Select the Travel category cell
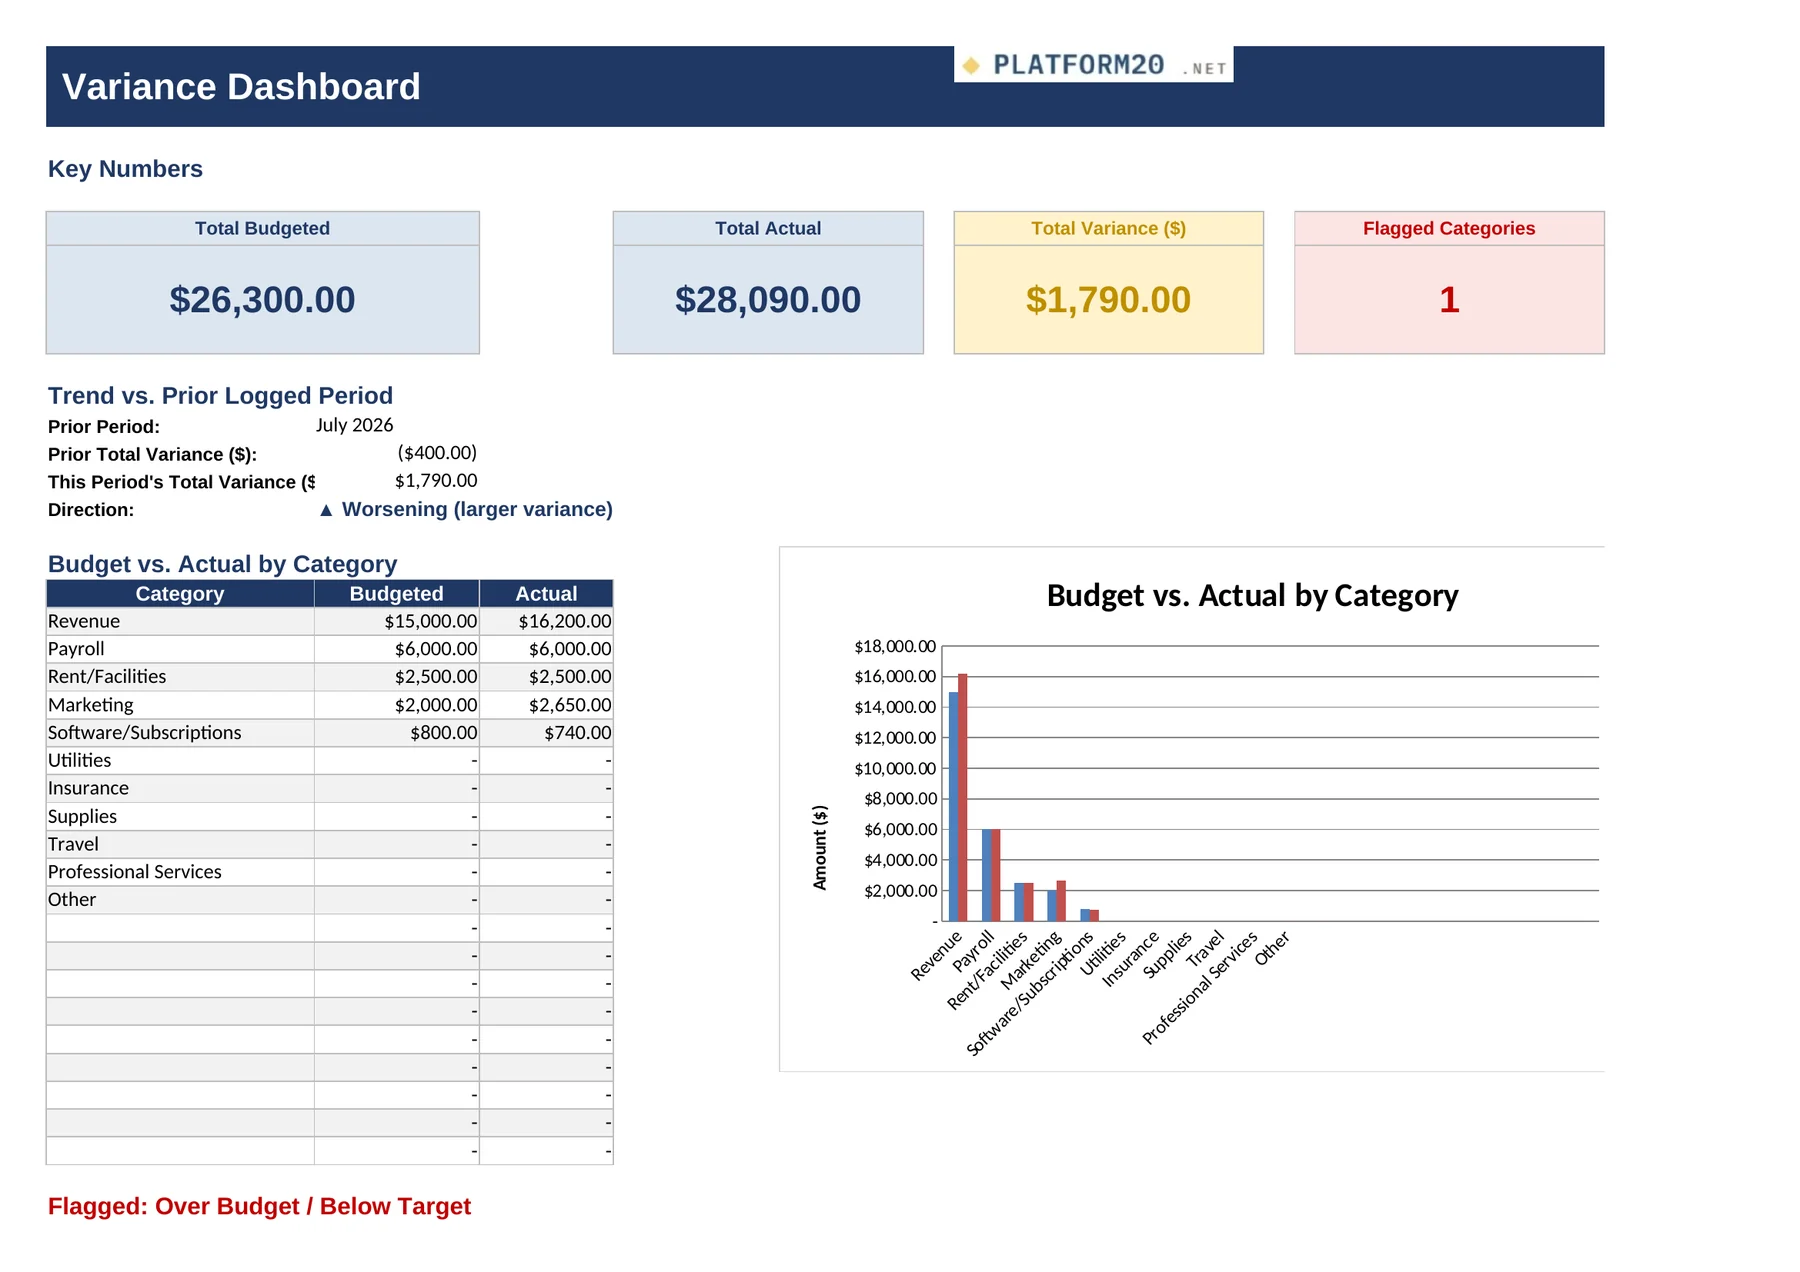1800x1272 pixels. point(180,844)
